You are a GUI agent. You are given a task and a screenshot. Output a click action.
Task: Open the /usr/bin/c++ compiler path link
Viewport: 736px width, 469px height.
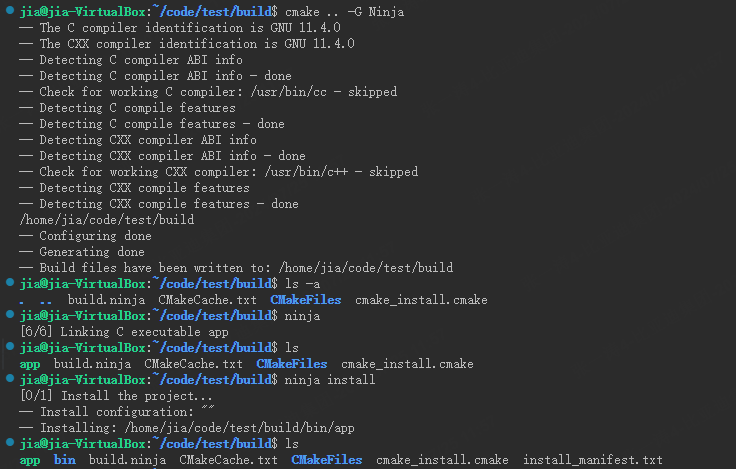(306, 172)
